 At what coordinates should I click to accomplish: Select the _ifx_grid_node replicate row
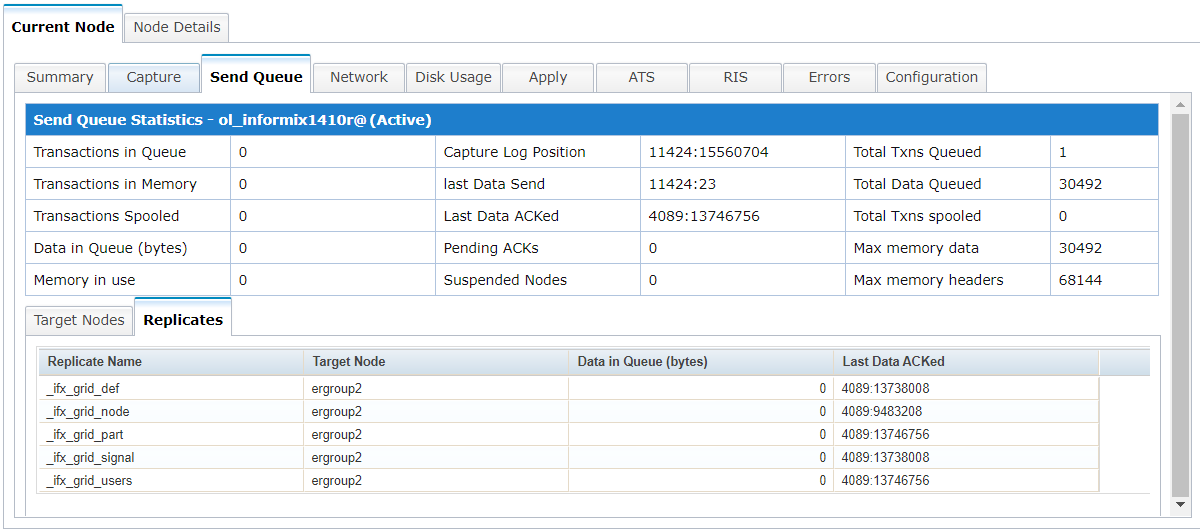tap(568, 411)
